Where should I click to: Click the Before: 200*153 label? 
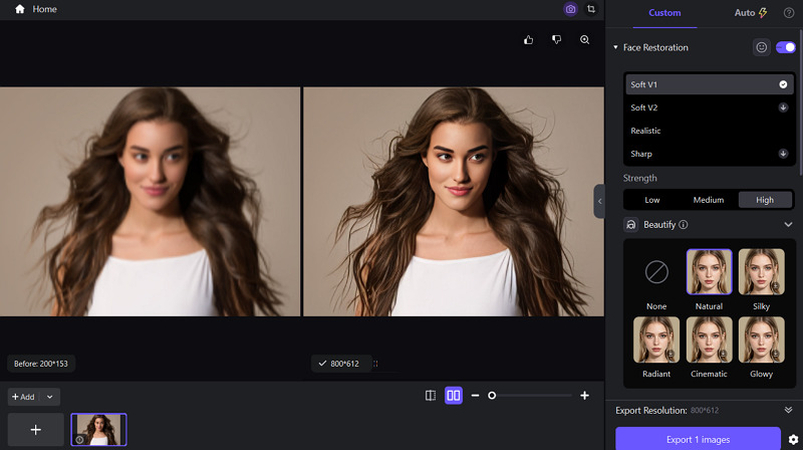pyautogui.click(x=41, y=363)
